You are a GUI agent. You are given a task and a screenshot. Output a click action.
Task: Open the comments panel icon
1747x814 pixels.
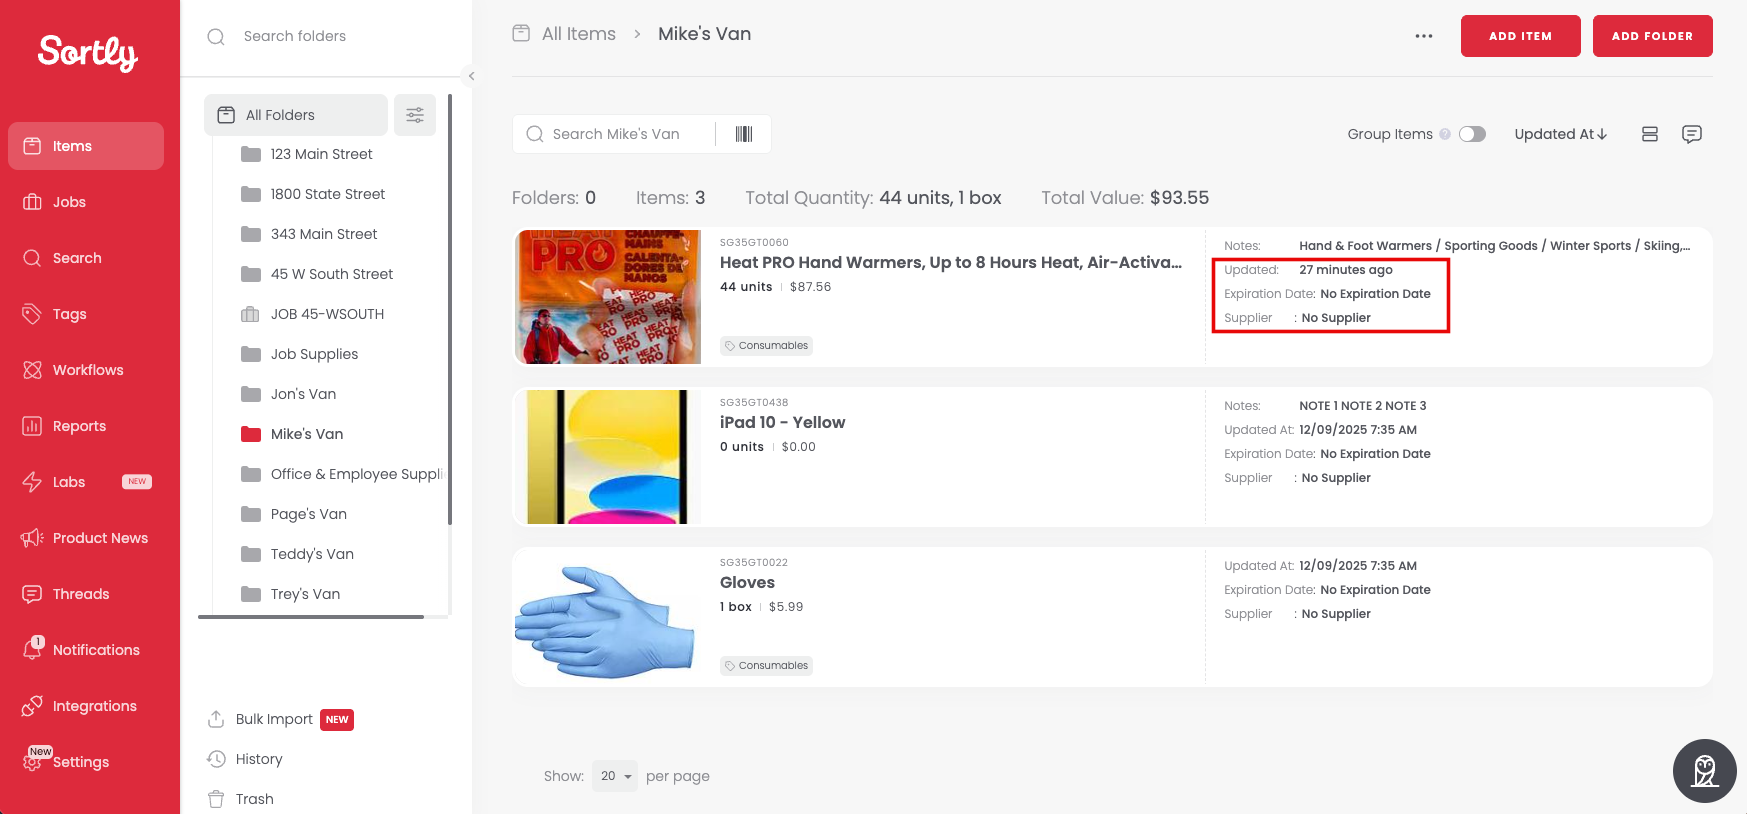tap(1692, 134)
